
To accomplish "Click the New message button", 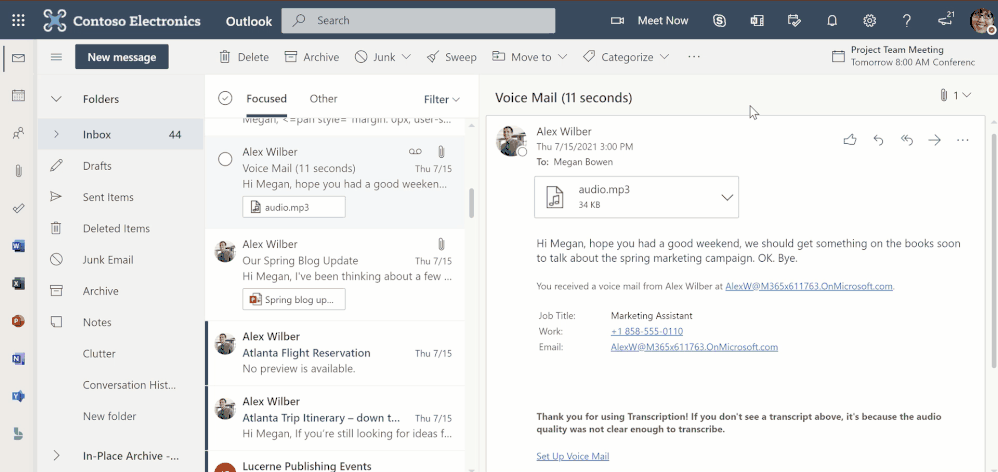I will (121, 57).
